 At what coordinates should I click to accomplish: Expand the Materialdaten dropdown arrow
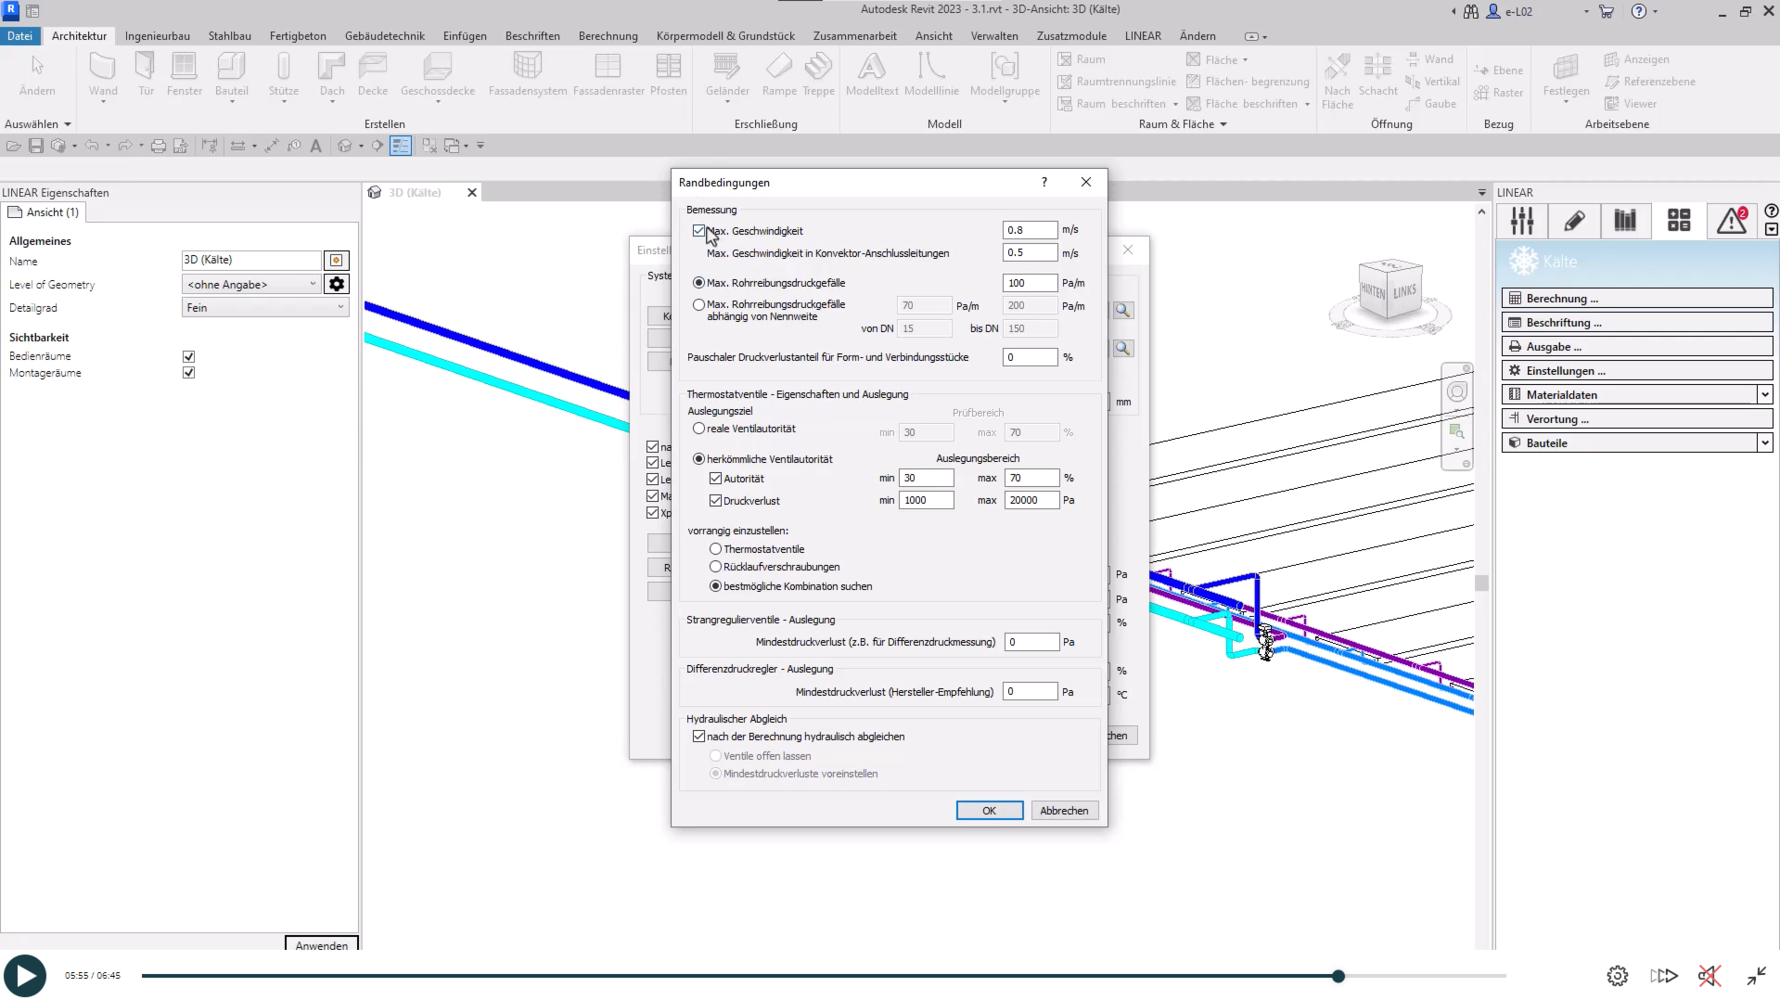click(1764, 395)
